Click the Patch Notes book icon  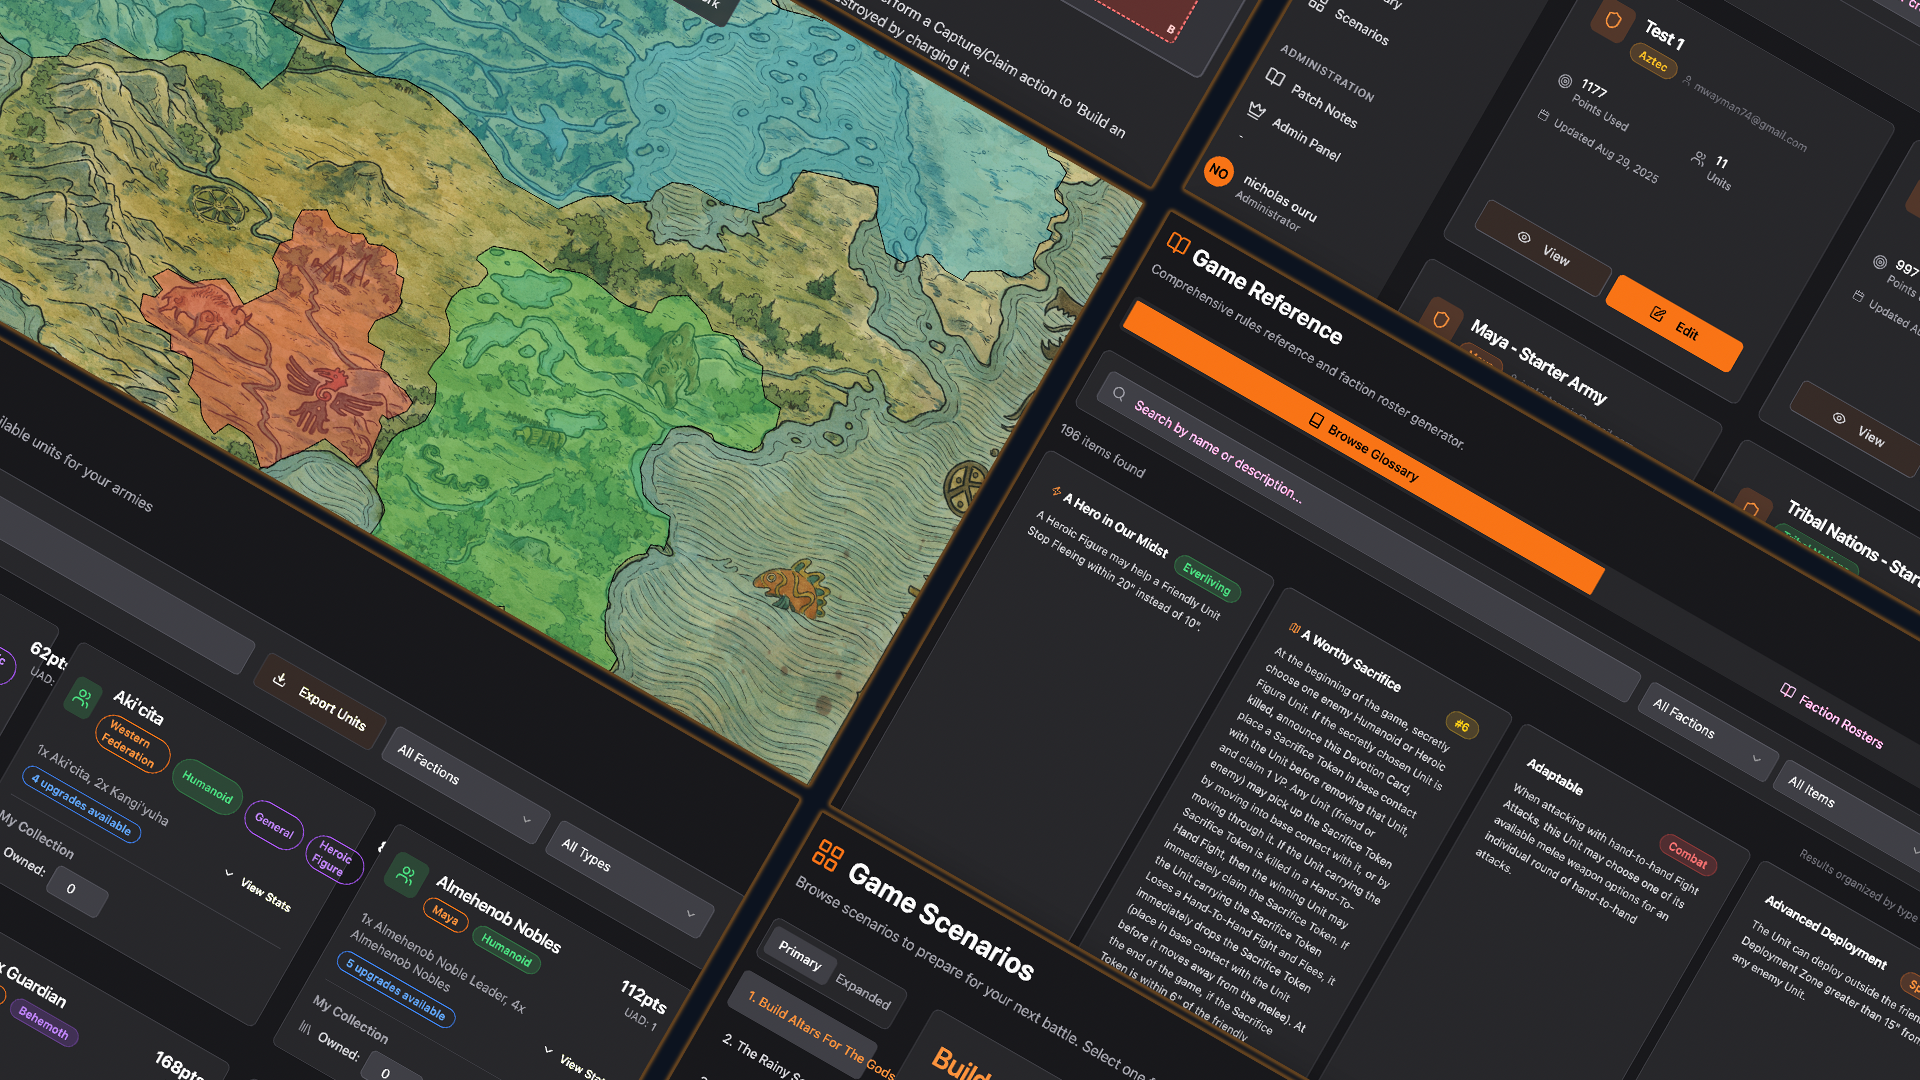tap(1275, 77)
